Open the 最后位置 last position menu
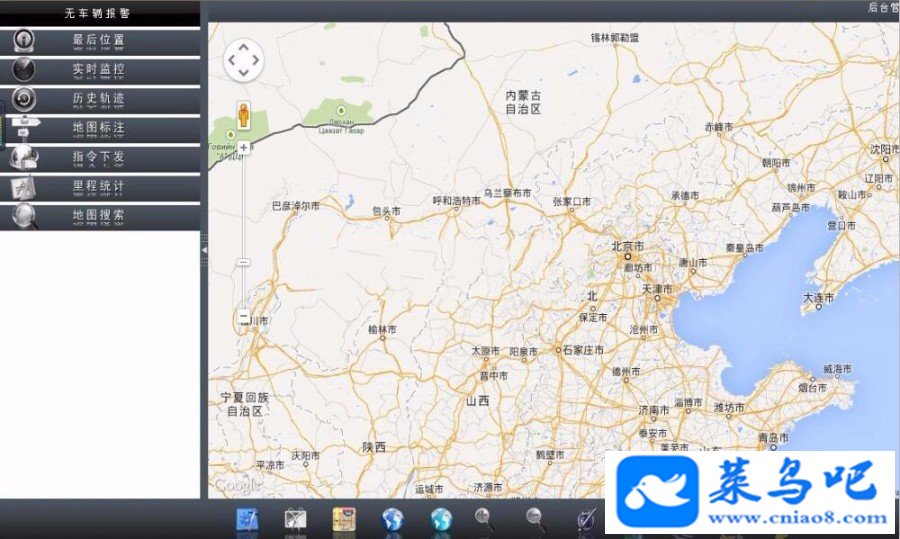Image resolution: width=900 pixels, height=539 pixels. click(100, 41)
